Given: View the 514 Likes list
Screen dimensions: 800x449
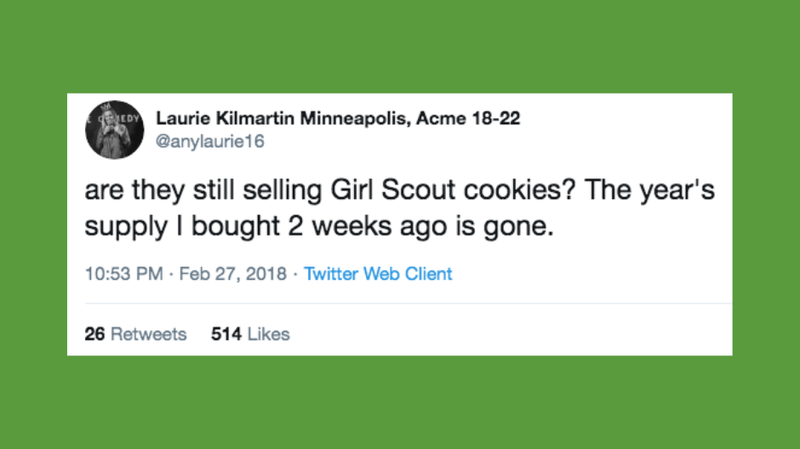Looking at the screenshot, I should 250,334.
